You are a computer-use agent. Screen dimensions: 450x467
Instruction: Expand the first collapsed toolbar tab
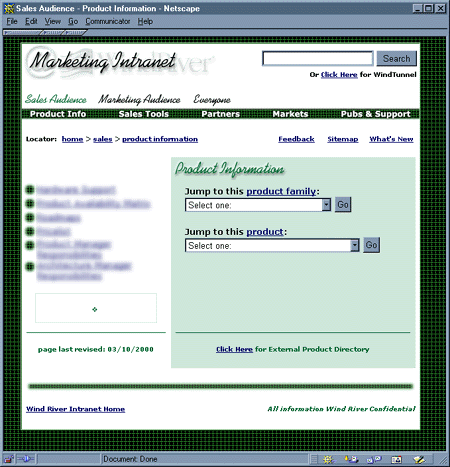tap(22, 33)
